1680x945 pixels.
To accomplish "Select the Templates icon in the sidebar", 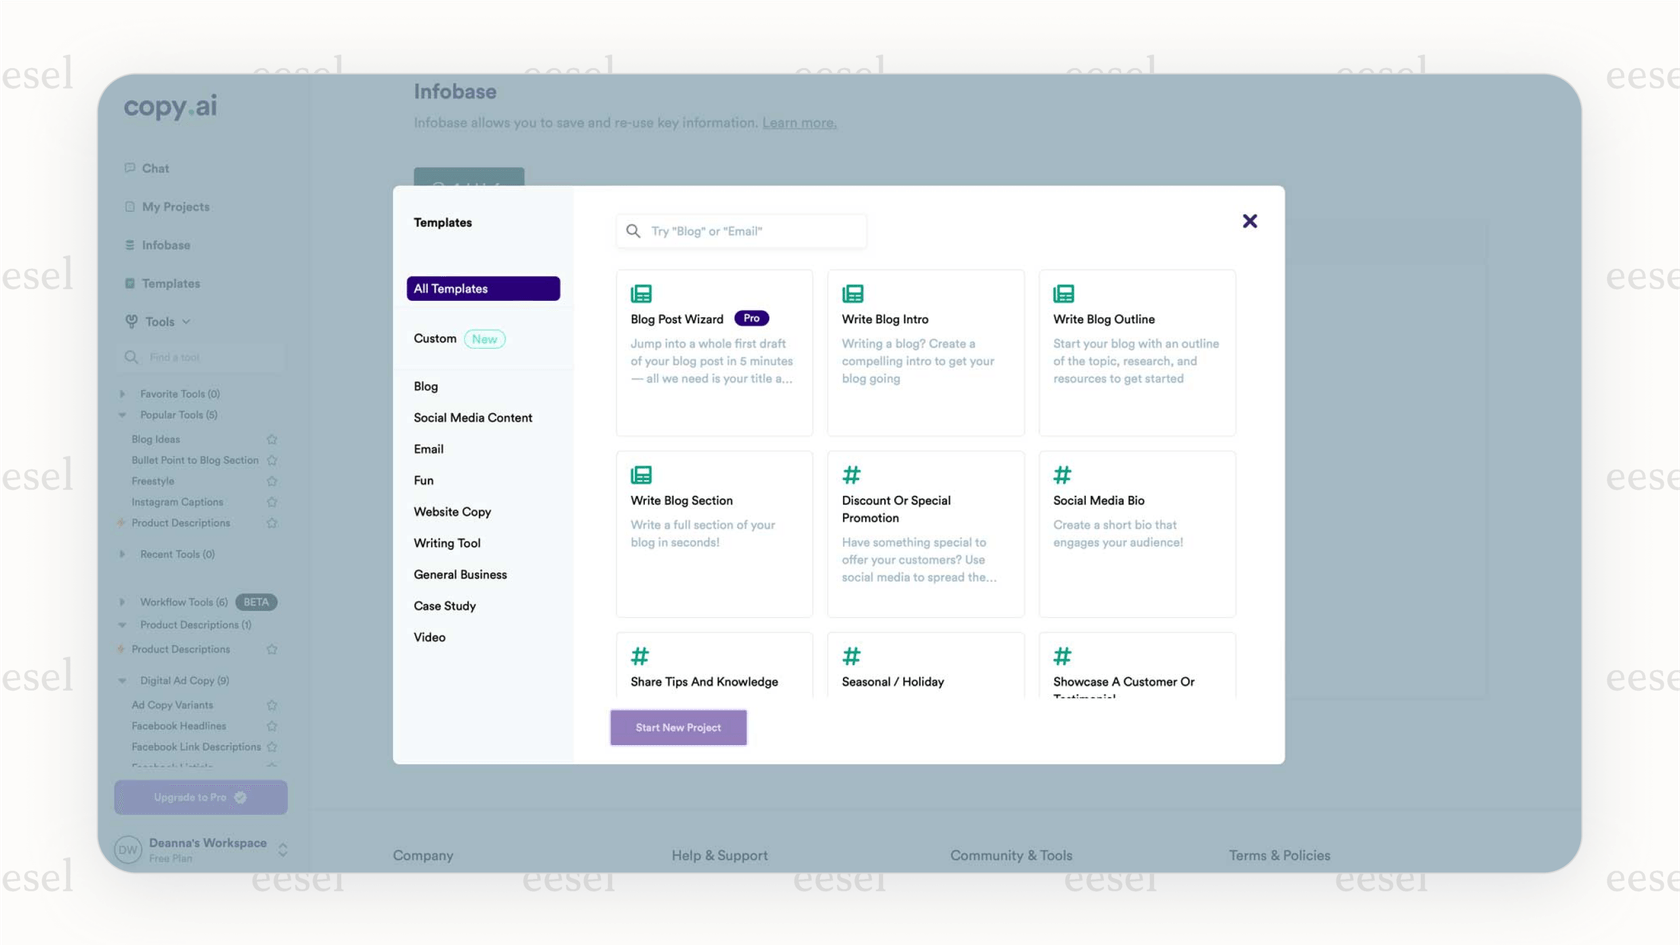I will pyautogui.click(x=131, y=283).
